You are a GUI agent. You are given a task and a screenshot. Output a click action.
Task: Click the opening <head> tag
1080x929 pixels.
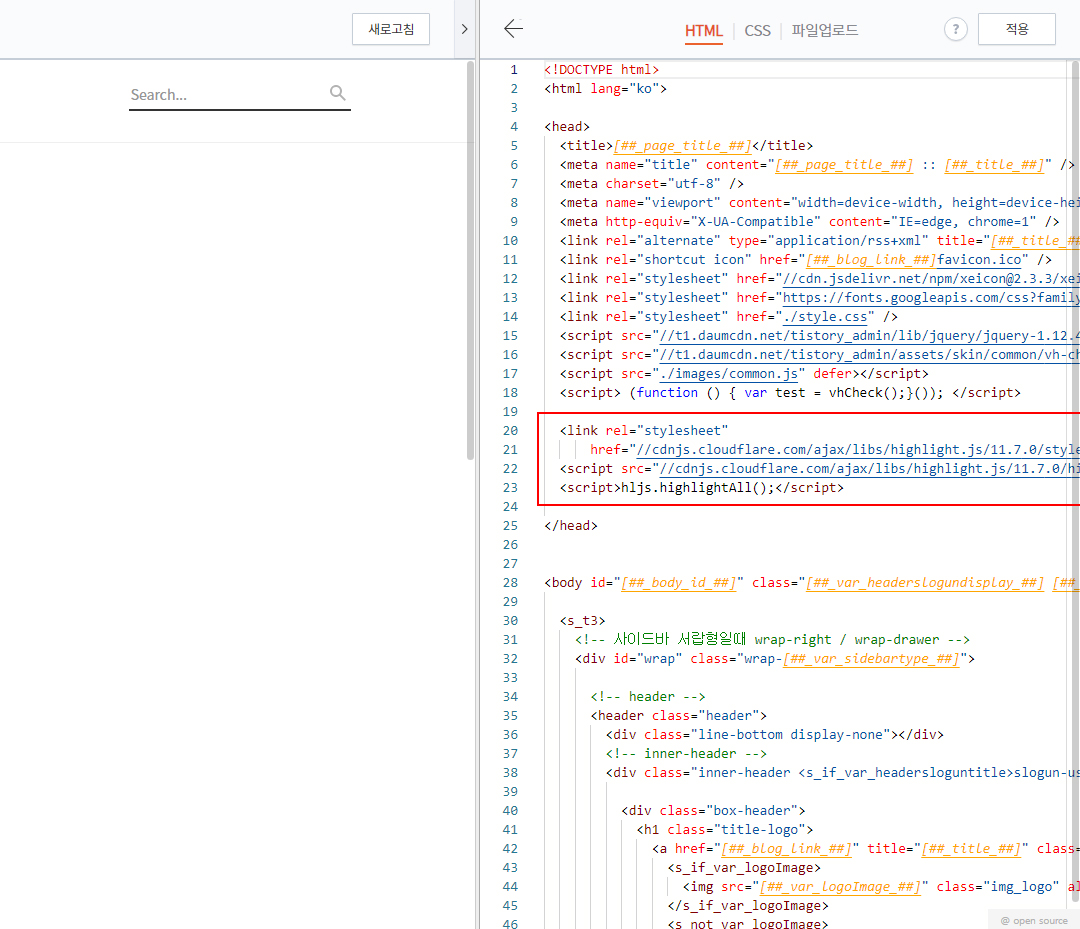tap(567, 127)
